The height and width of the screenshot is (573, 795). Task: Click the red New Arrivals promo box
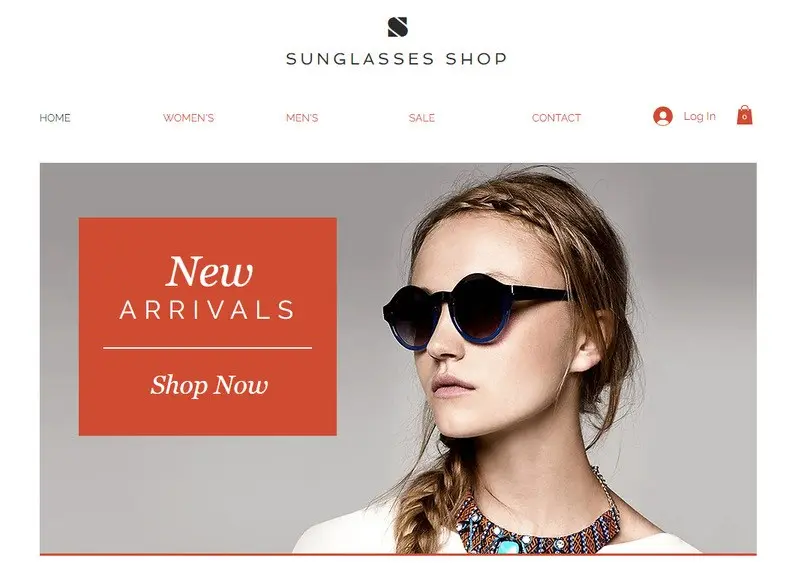pyautogui.click(x=207, y=327)
